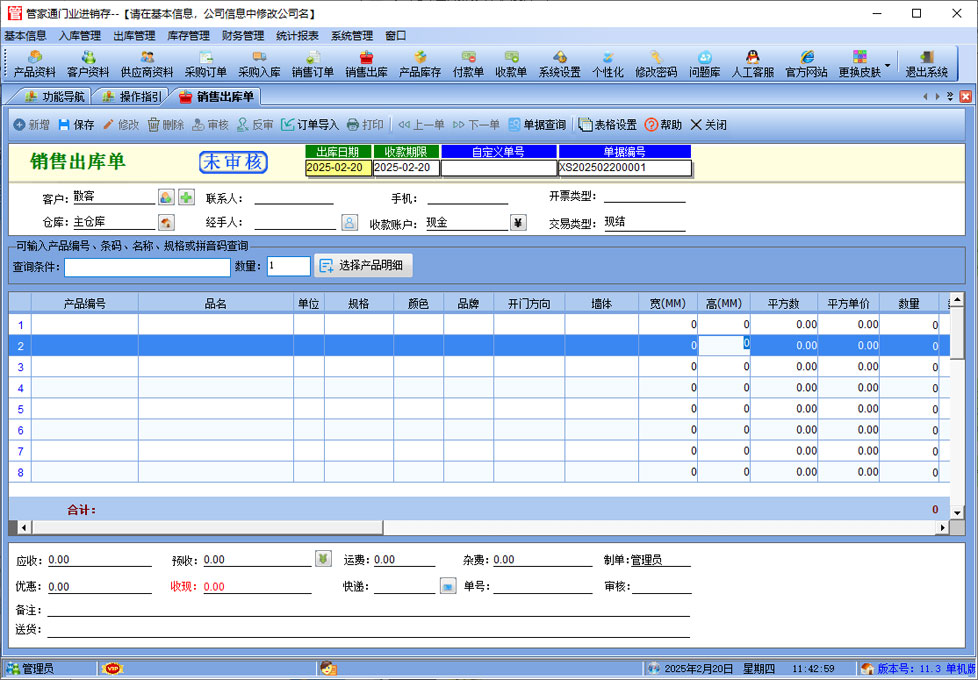Open 系统设置 from the toolbar
Screen dimensions: 978x680
click(x=559, y=64)
